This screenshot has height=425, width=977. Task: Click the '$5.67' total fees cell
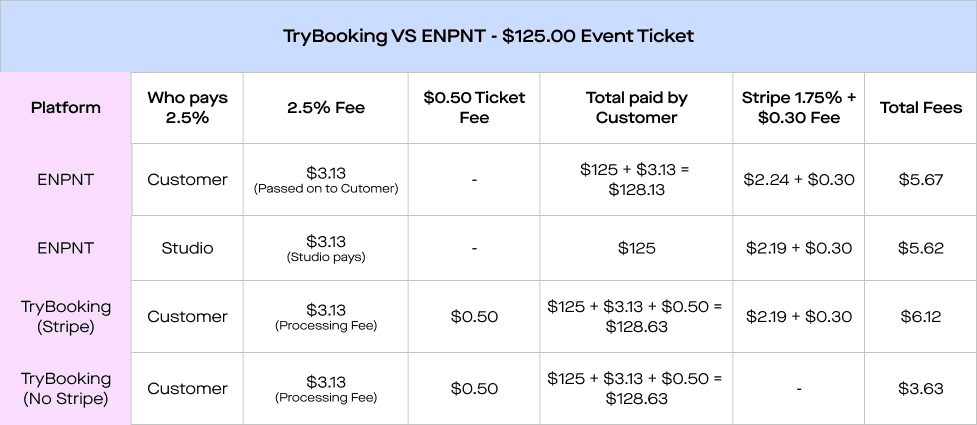pyautogui.click(x=920, y=179)
